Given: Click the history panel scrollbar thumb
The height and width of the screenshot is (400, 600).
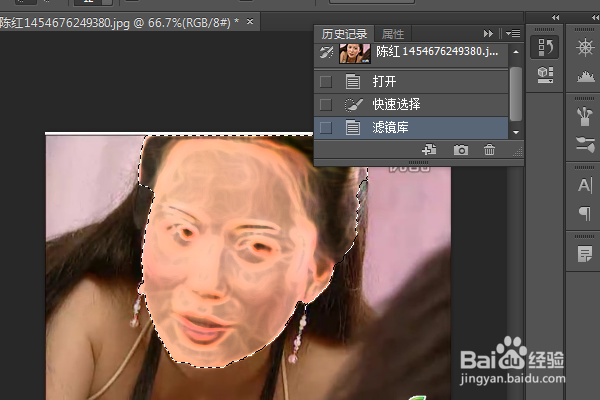Looking at the screenshot, I should pyautogui.click(x=516, y=93).
